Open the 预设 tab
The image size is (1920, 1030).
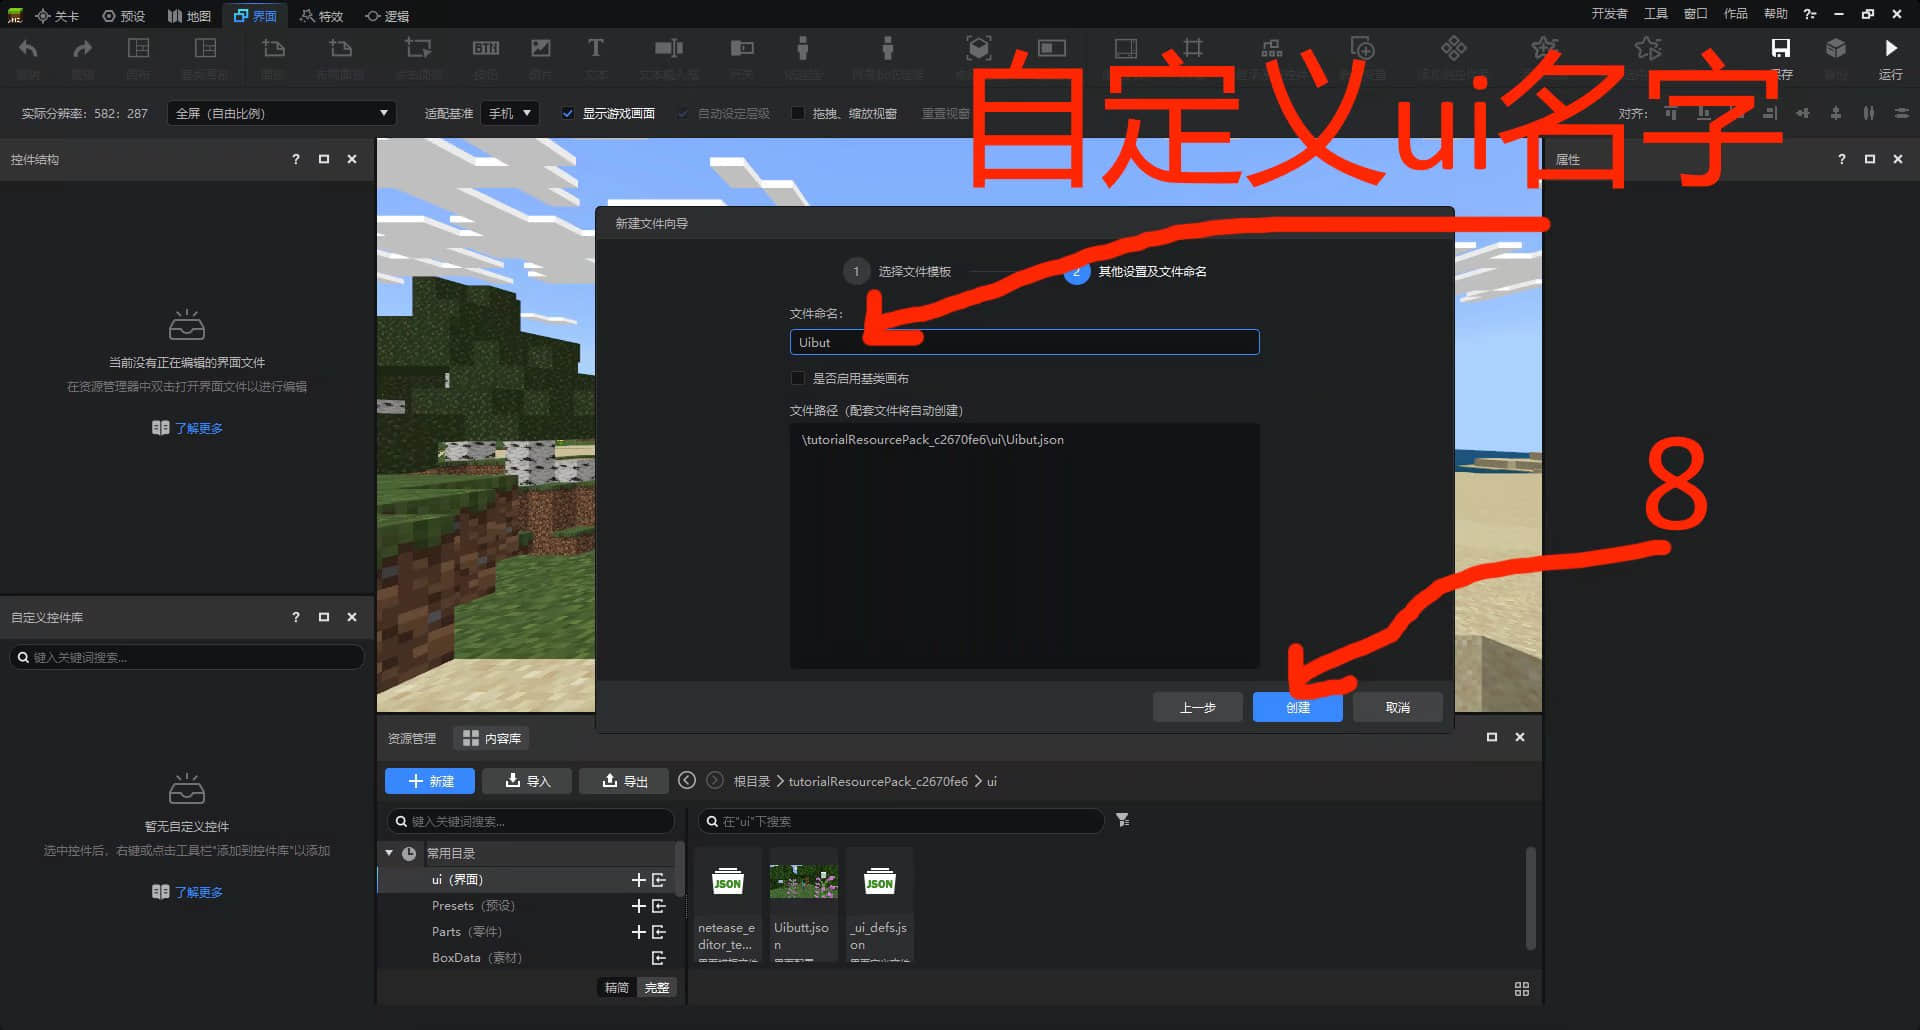click(124, 16)
